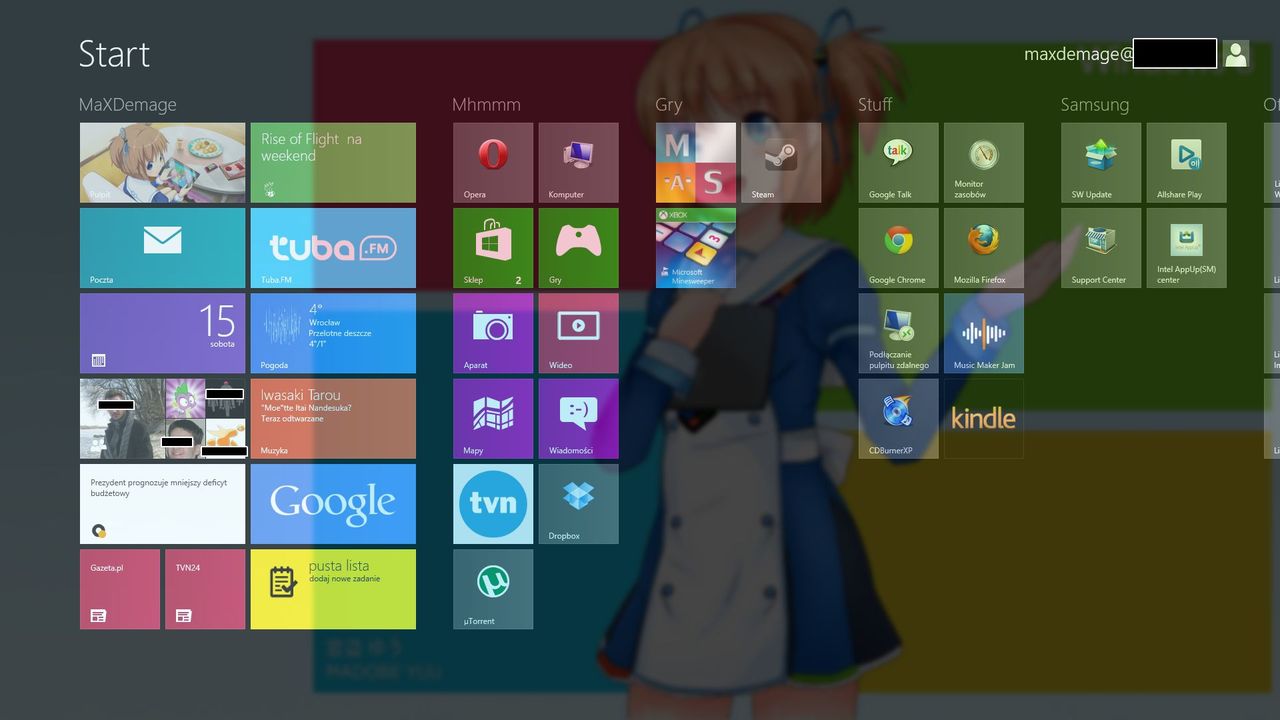Open the pusta lista task tile
Image resolution: width=1280 pixels, height=720 pixels.
click(x=333, y=589)
